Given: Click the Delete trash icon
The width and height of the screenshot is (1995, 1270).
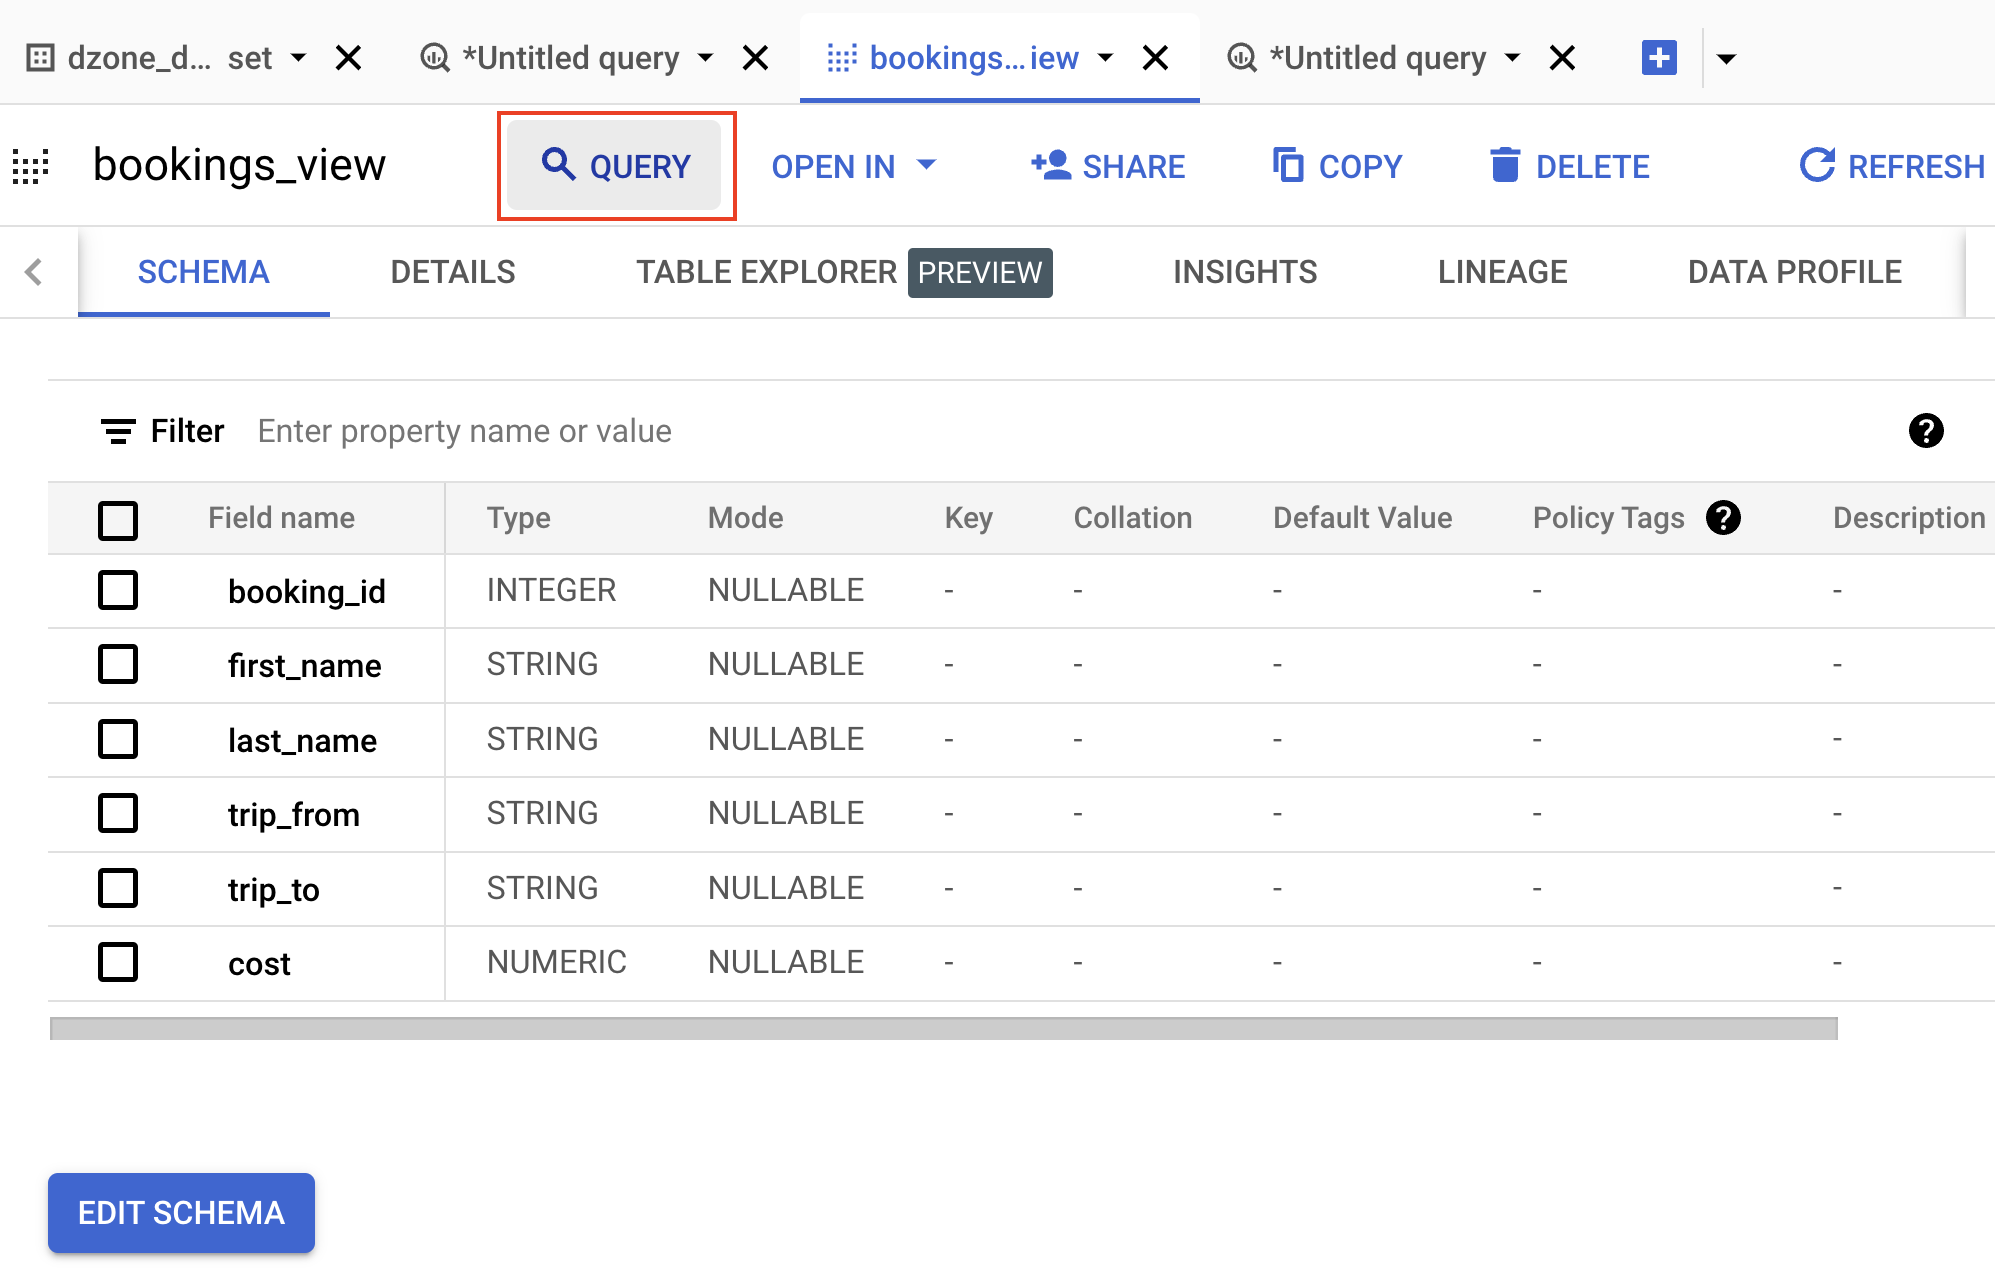Looking at the screenshot, I should point(1505,166).
